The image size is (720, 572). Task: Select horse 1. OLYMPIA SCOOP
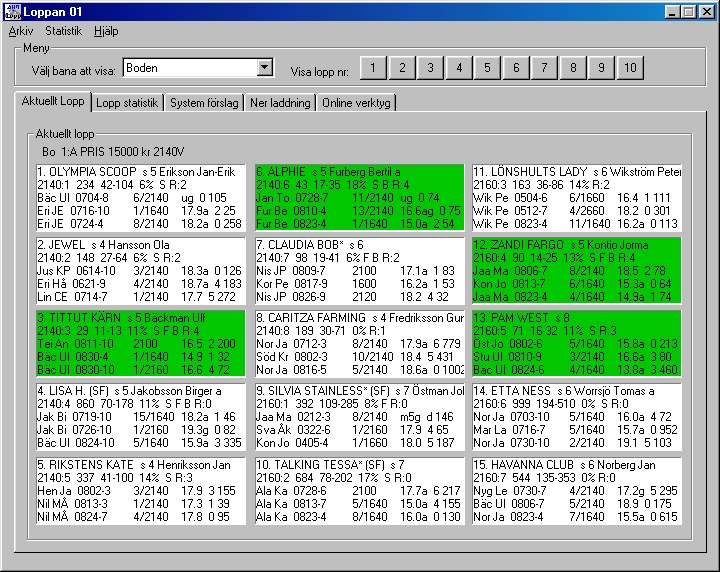click(141, 198)
